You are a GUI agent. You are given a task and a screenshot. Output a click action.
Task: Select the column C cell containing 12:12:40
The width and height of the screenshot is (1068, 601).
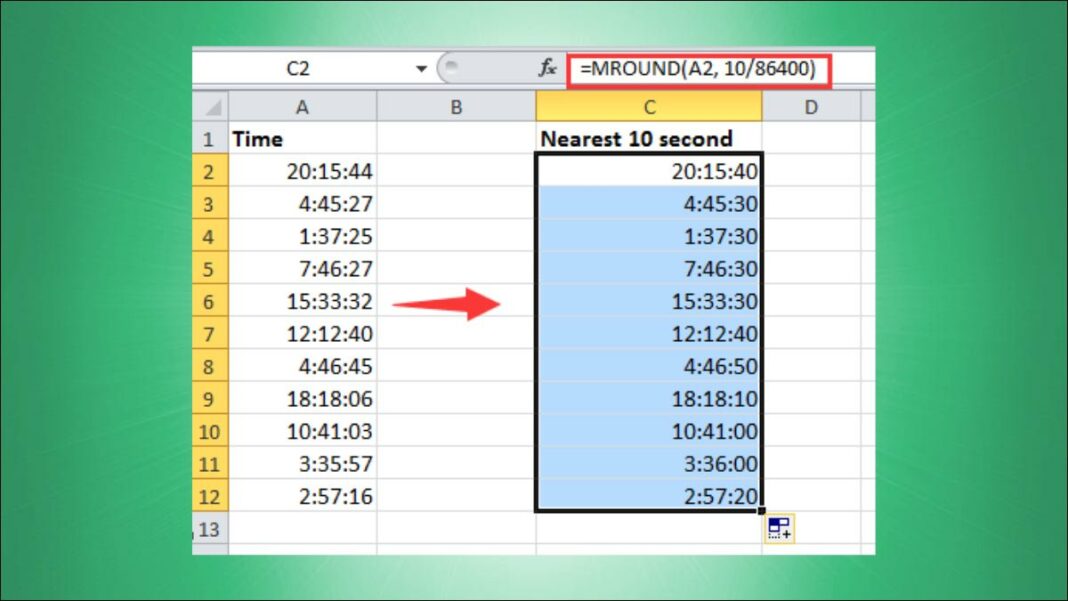(649, 334)
